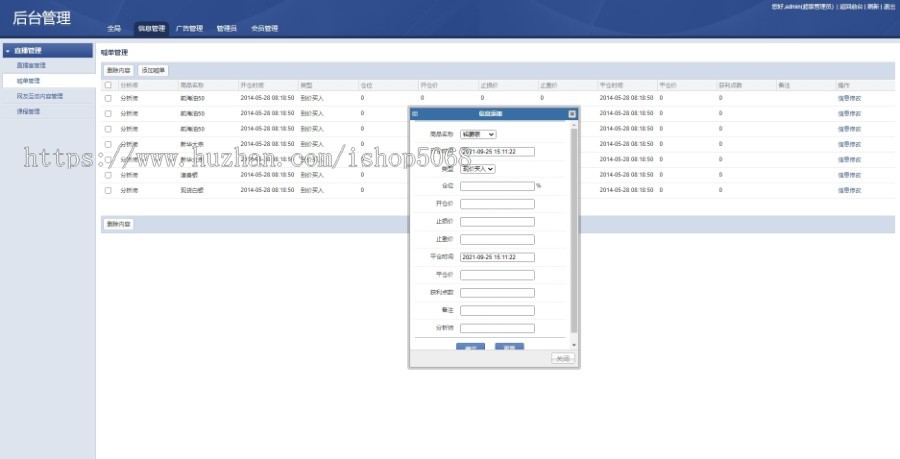Click 信息修改 in the first table row
The height and width of the screenshot is (459, 900).
[849, 99]
